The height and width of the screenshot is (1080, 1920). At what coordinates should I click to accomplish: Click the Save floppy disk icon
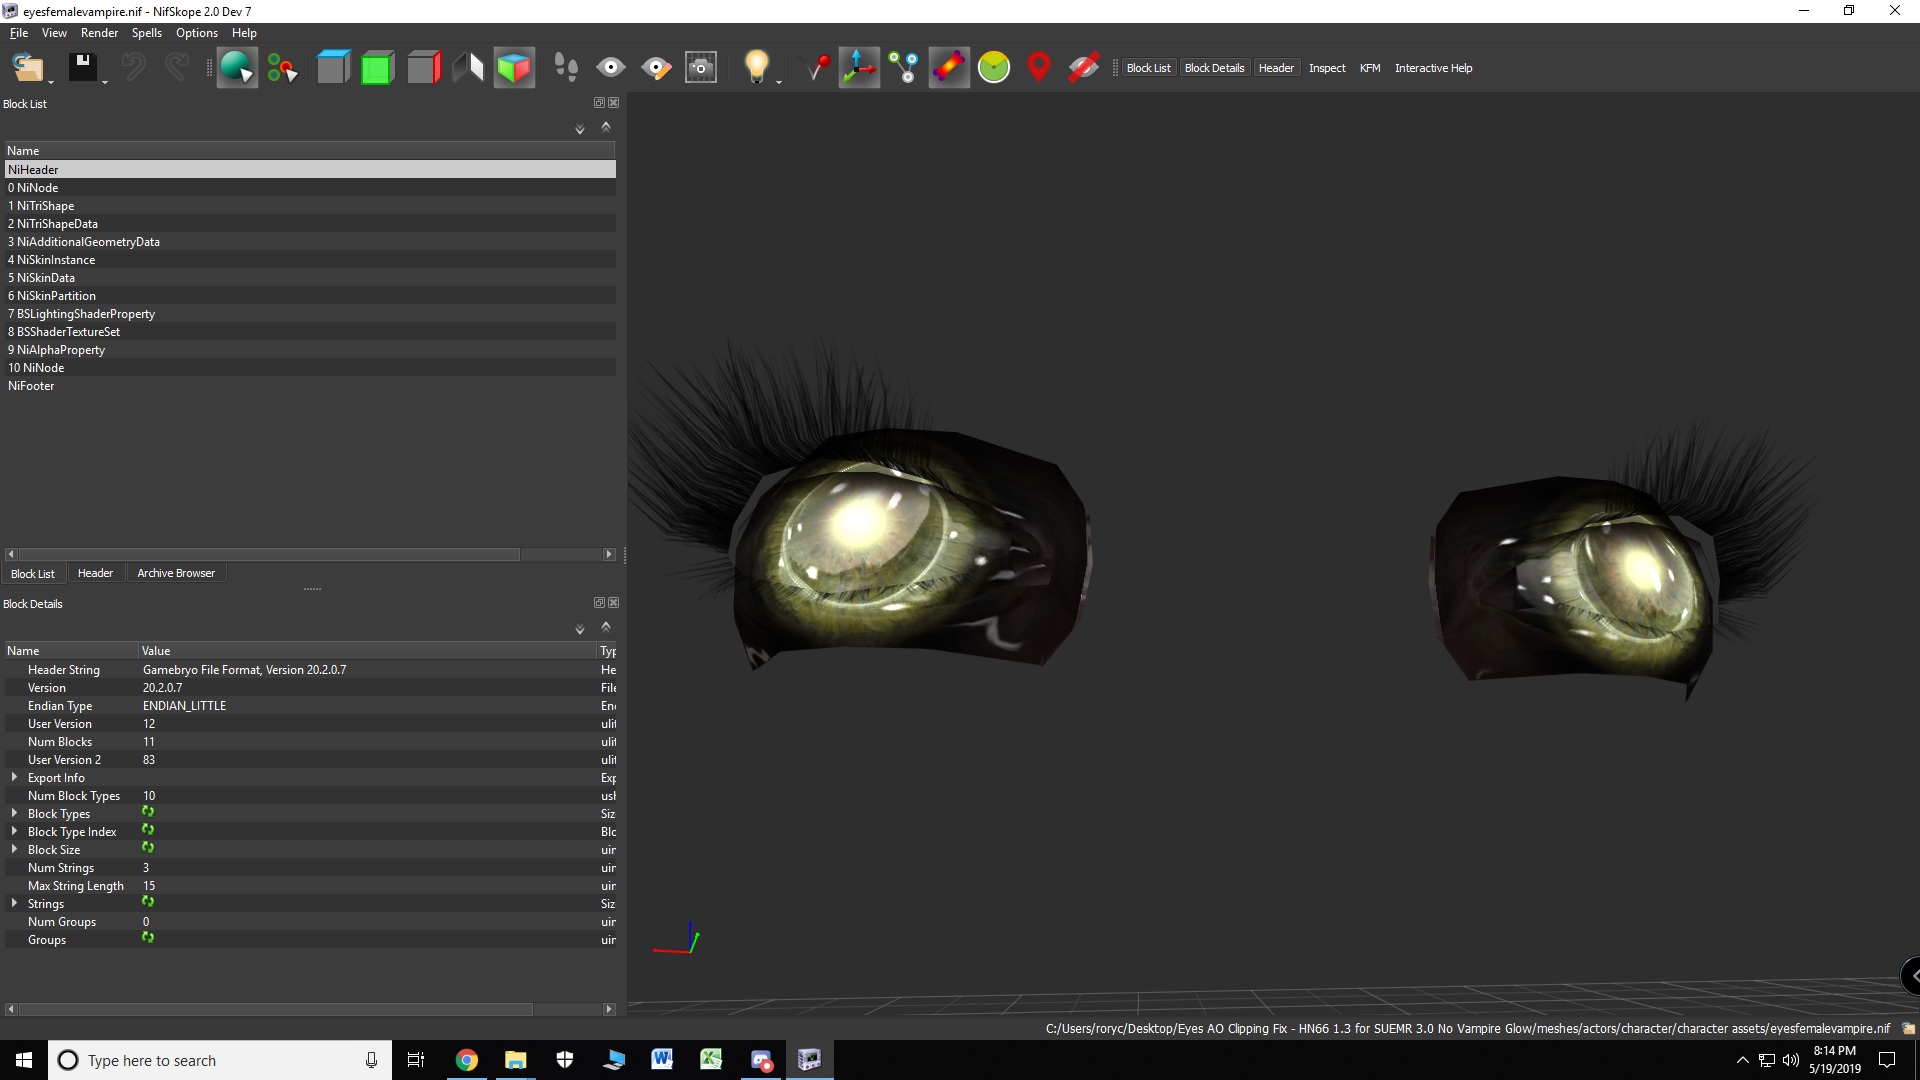(82, 68)
